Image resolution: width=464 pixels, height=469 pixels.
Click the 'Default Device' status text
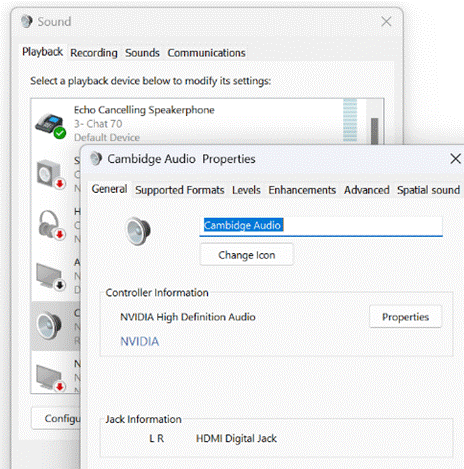pos(107,137)
